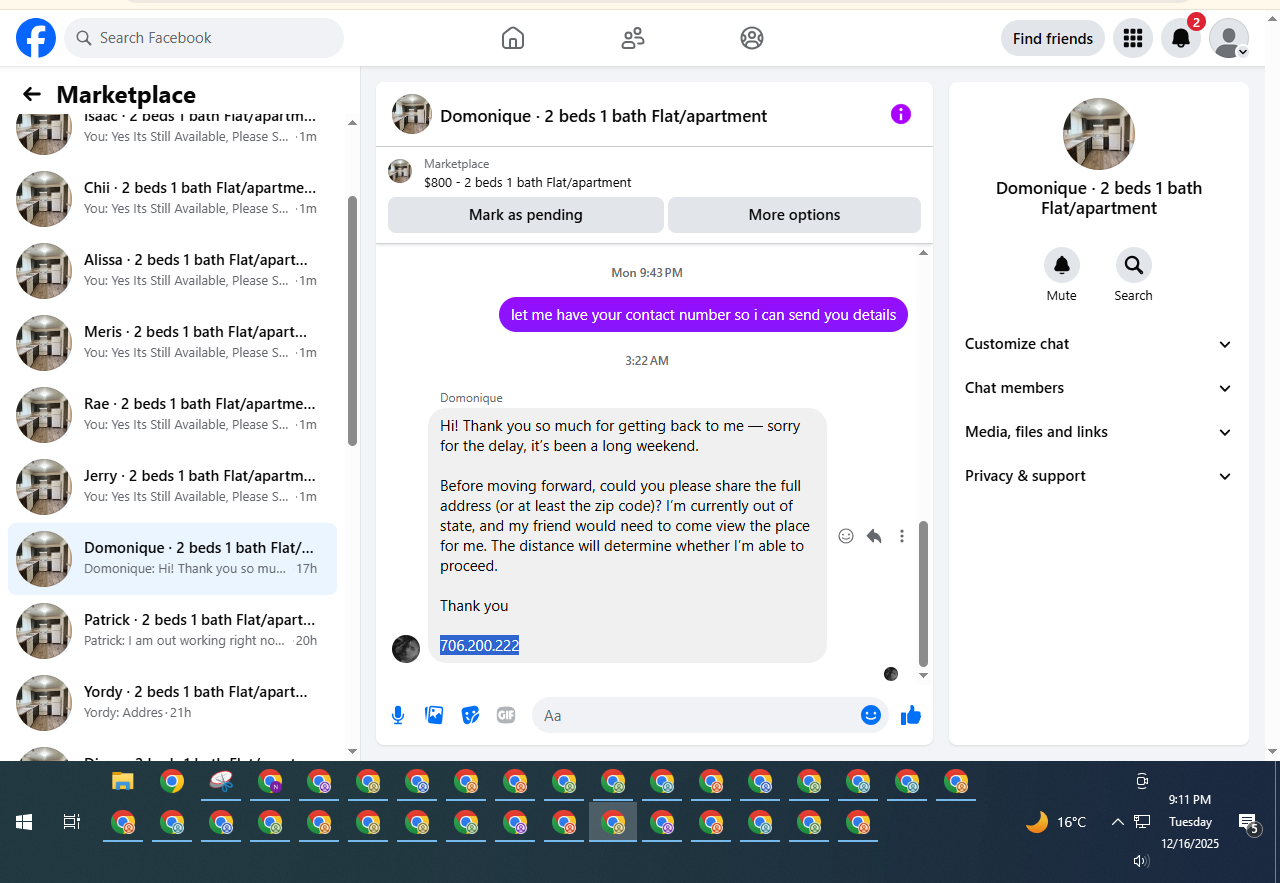The height and width of the screenshot is (883, 1280).
Task: Click the back arrow beside Marketplace
Action: (x=32, y=94)
